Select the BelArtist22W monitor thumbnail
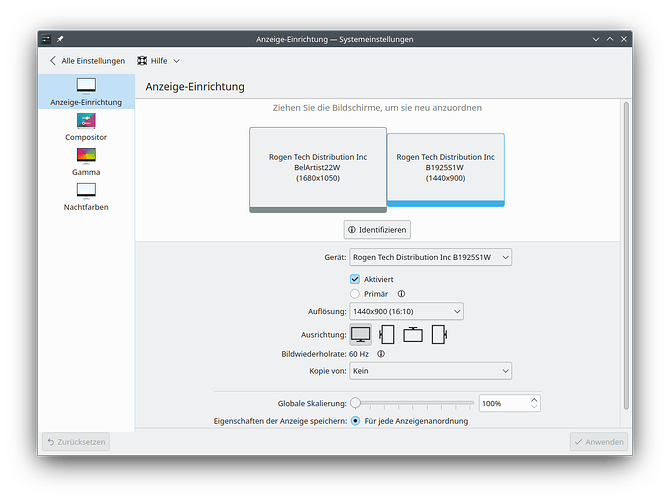The width and height of the screenshot is (670, 500). 317,168
